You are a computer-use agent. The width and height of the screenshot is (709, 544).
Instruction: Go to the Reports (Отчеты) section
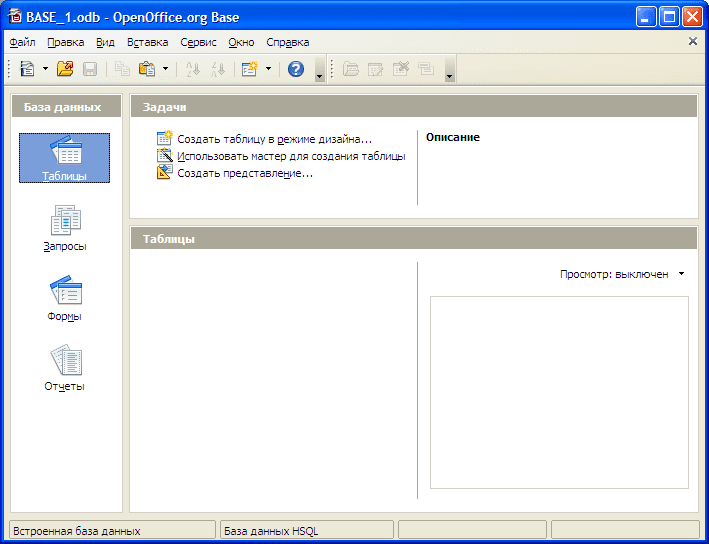65,368
